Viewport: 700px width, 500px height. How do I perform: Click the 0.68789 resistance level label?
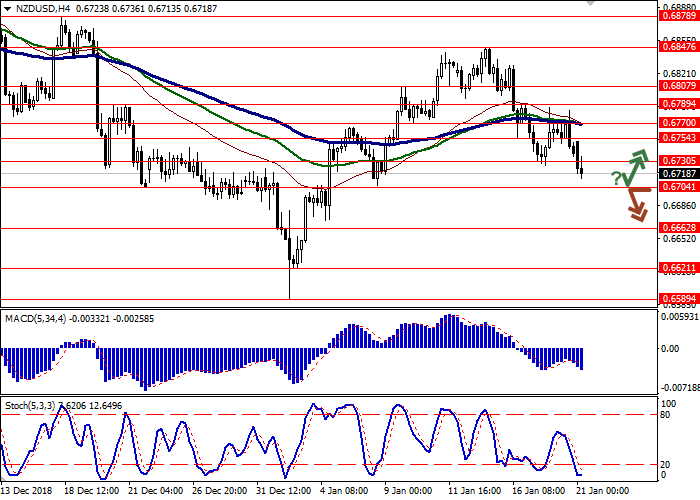click(677, 16)
